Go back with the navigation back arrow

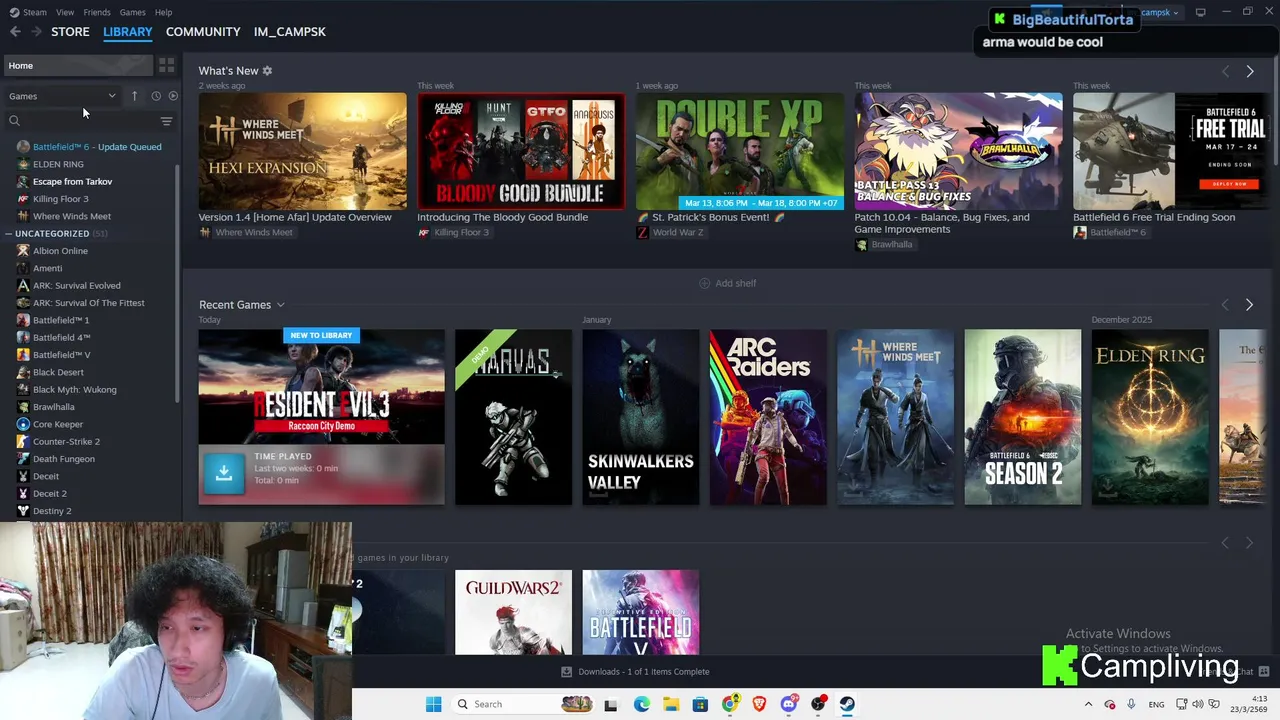[x=15, y=32]
